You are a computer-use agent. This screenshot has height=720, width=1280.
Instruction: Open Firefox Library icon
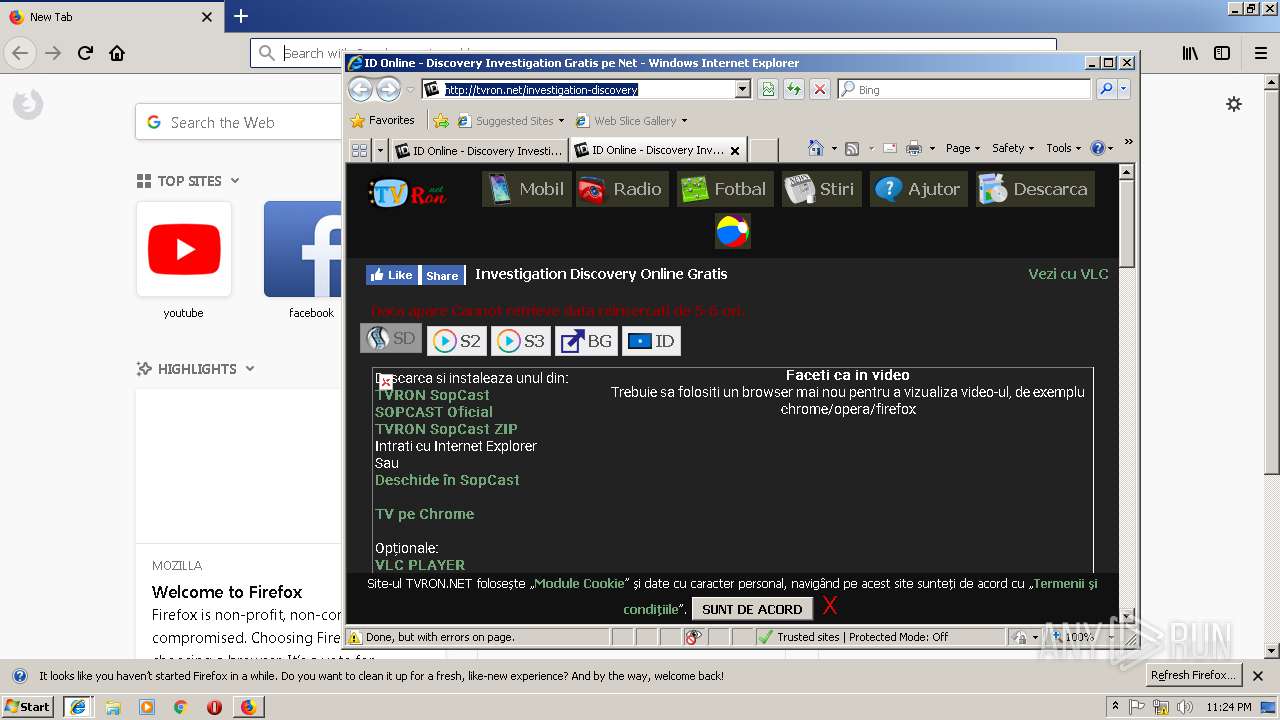[1190, 53]
